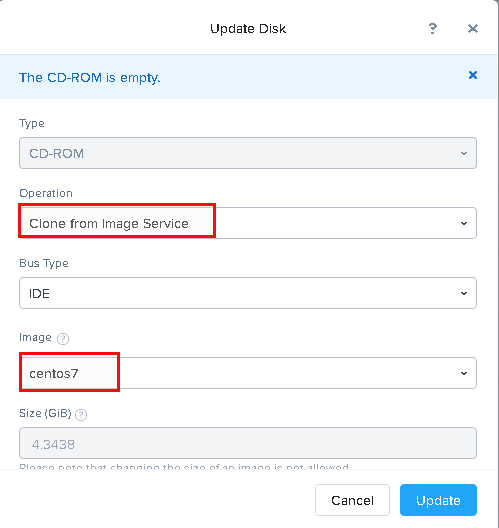Dismiss the CD-ROM is empty banner
This screenshot has width=499, height=528.
coord(473,75)
